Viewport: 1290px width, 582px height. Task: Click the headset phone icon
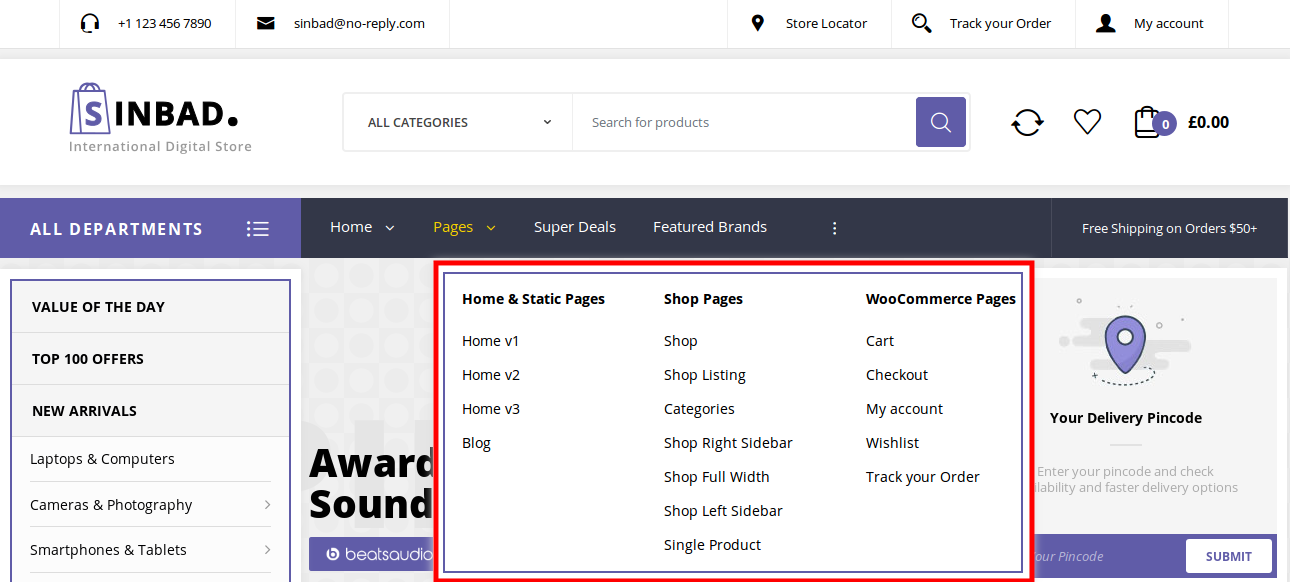pyautogui.click(x=90, y=23)
